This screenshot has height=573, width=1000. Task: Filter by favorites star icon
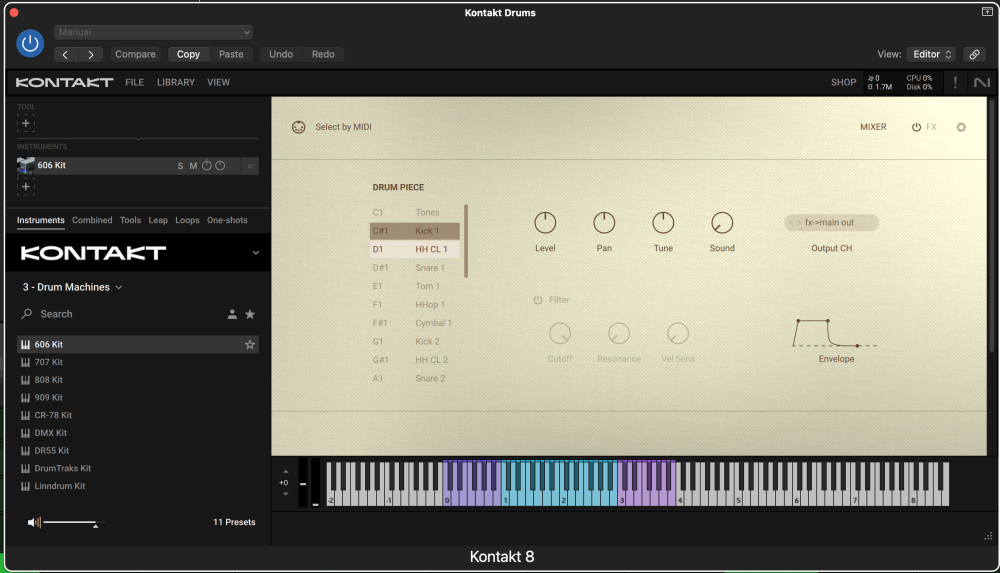pos(250,314)
